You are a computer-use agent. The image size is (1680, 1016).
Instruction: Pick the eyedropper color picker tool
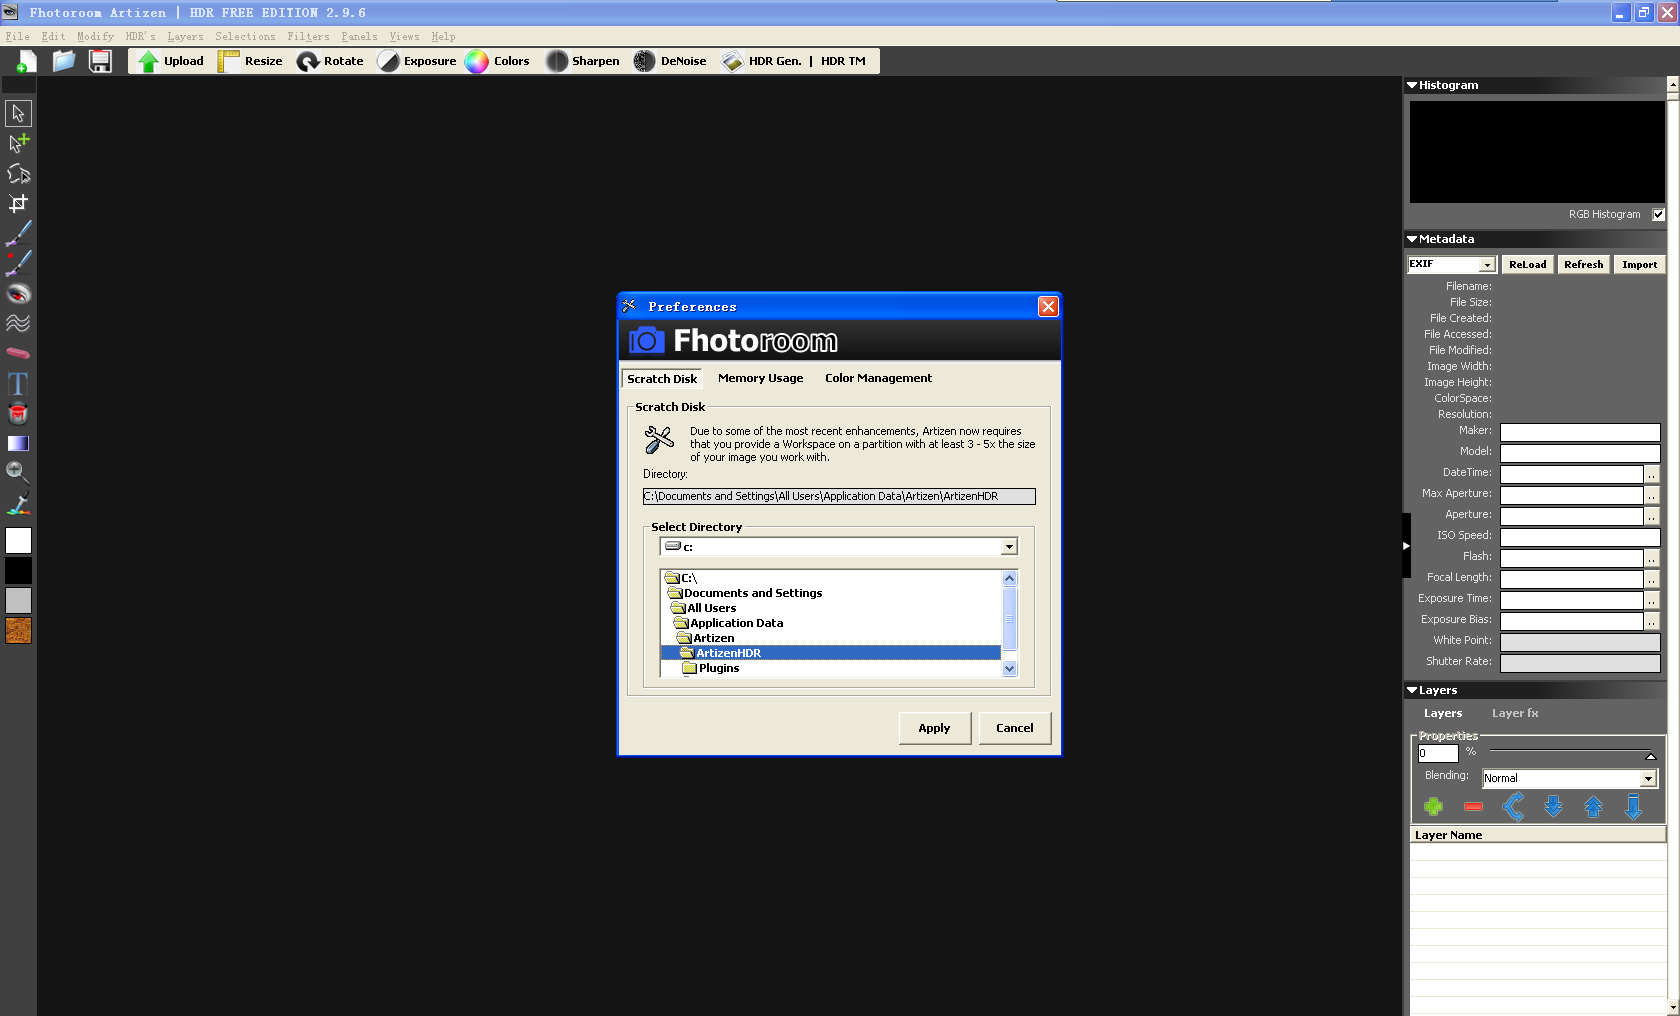pos(18,504)
